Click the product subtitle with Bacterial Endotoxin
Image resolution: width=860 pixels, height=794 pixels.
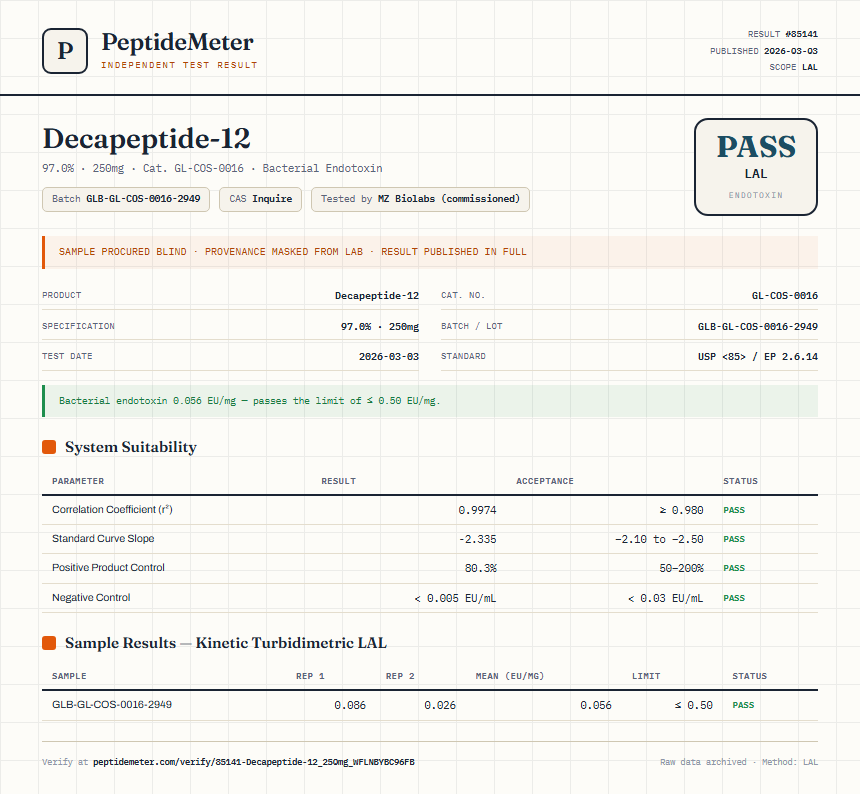[x=212, y=168]
